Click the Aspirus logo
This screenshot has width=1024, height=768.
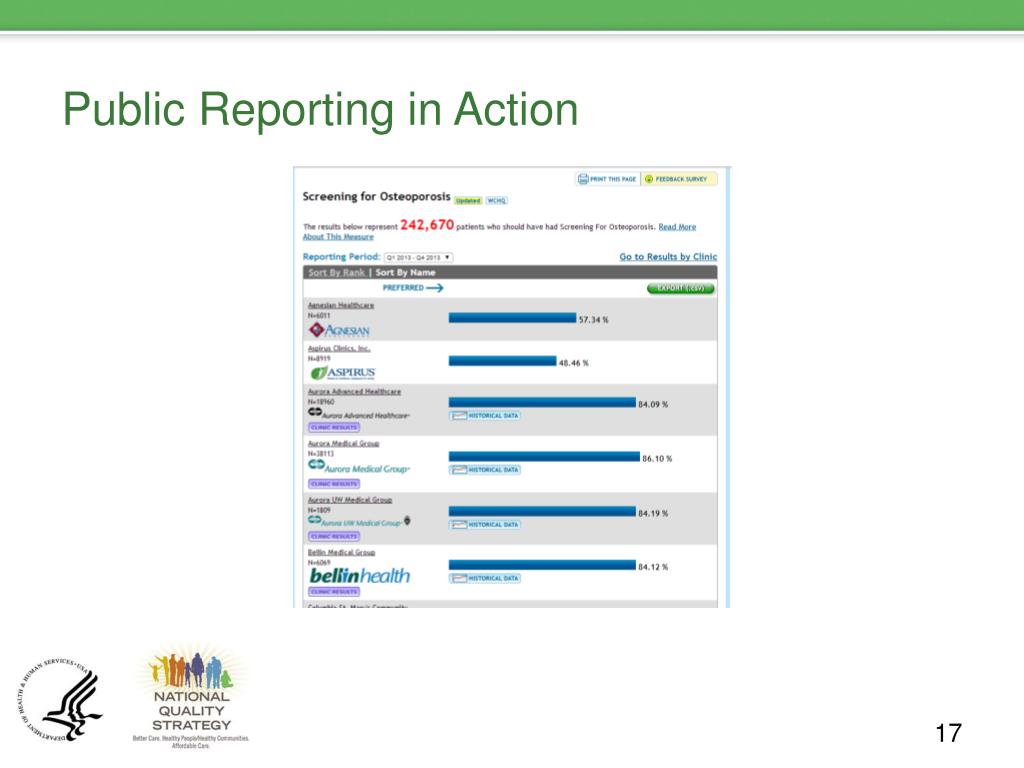coord(342,372)
